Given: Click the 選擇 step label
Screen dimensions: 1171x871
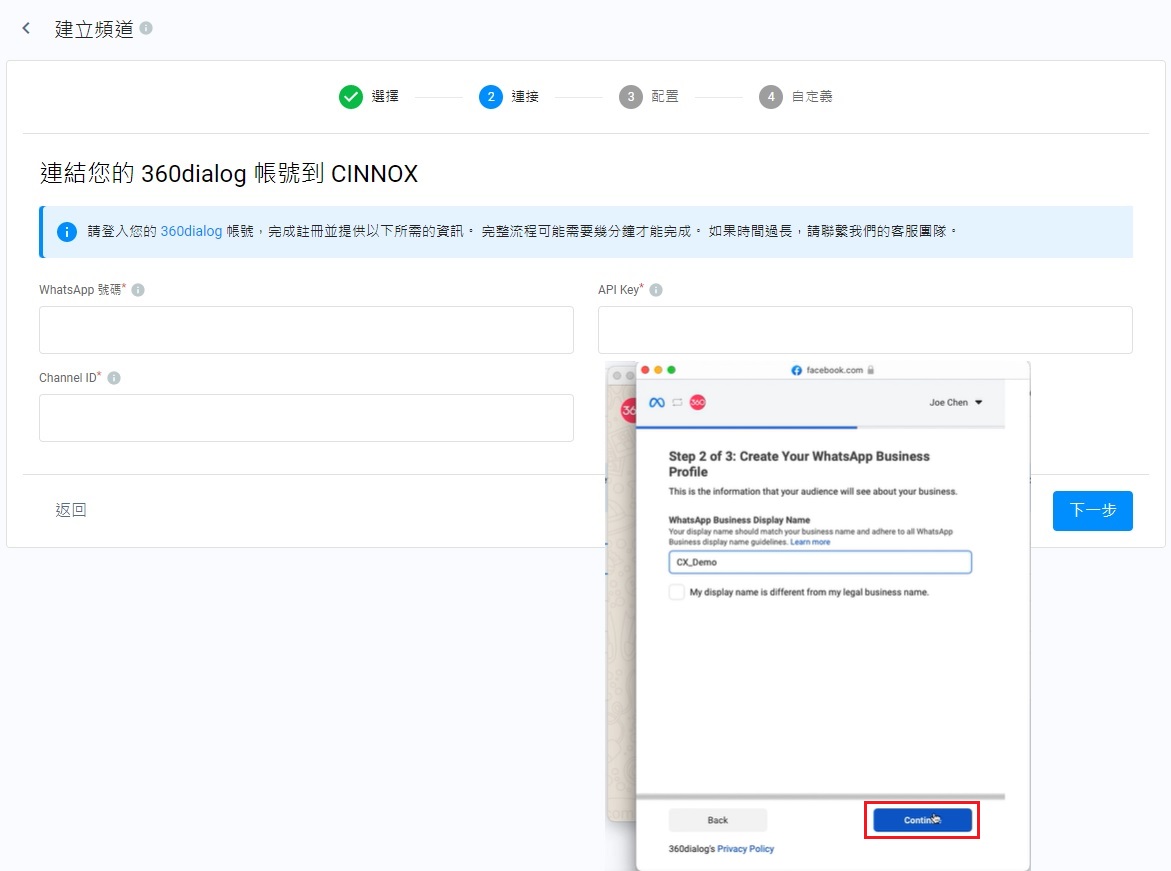Looking at the screenshot, I should click(x=385, y=96).
